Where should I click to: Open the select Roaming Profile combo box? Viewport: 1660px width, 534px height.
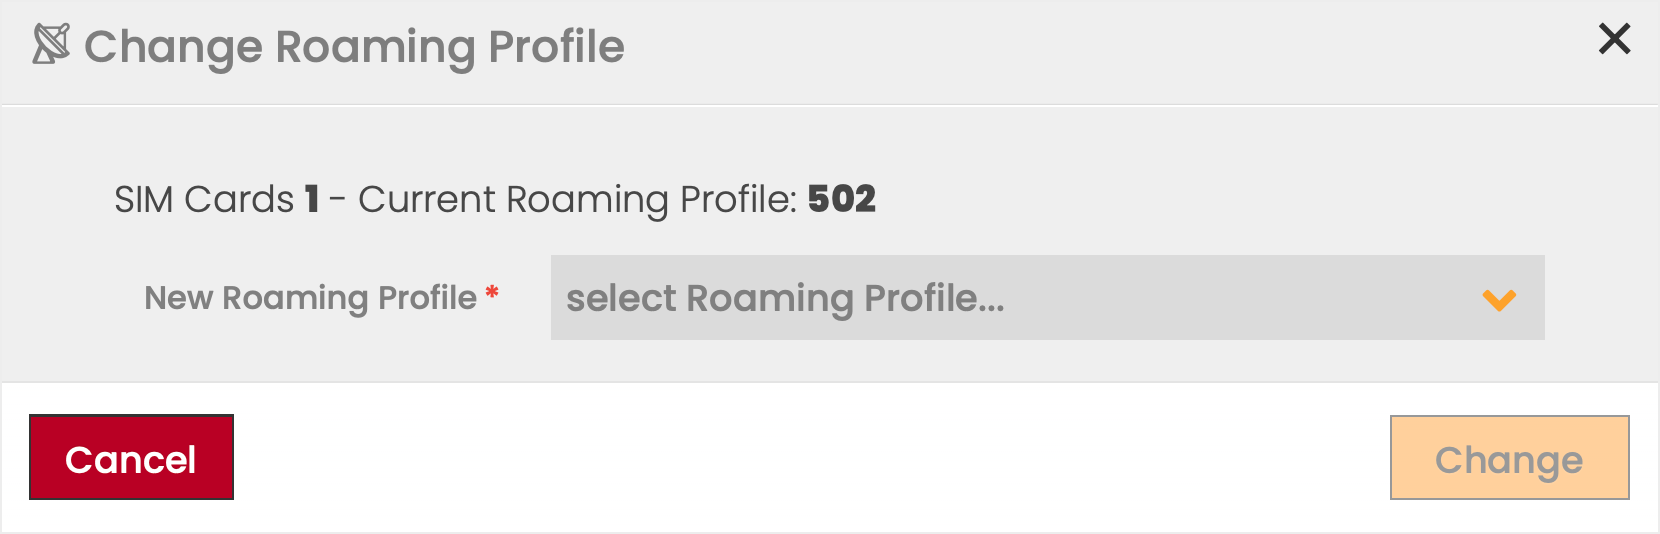point(1046,298)
